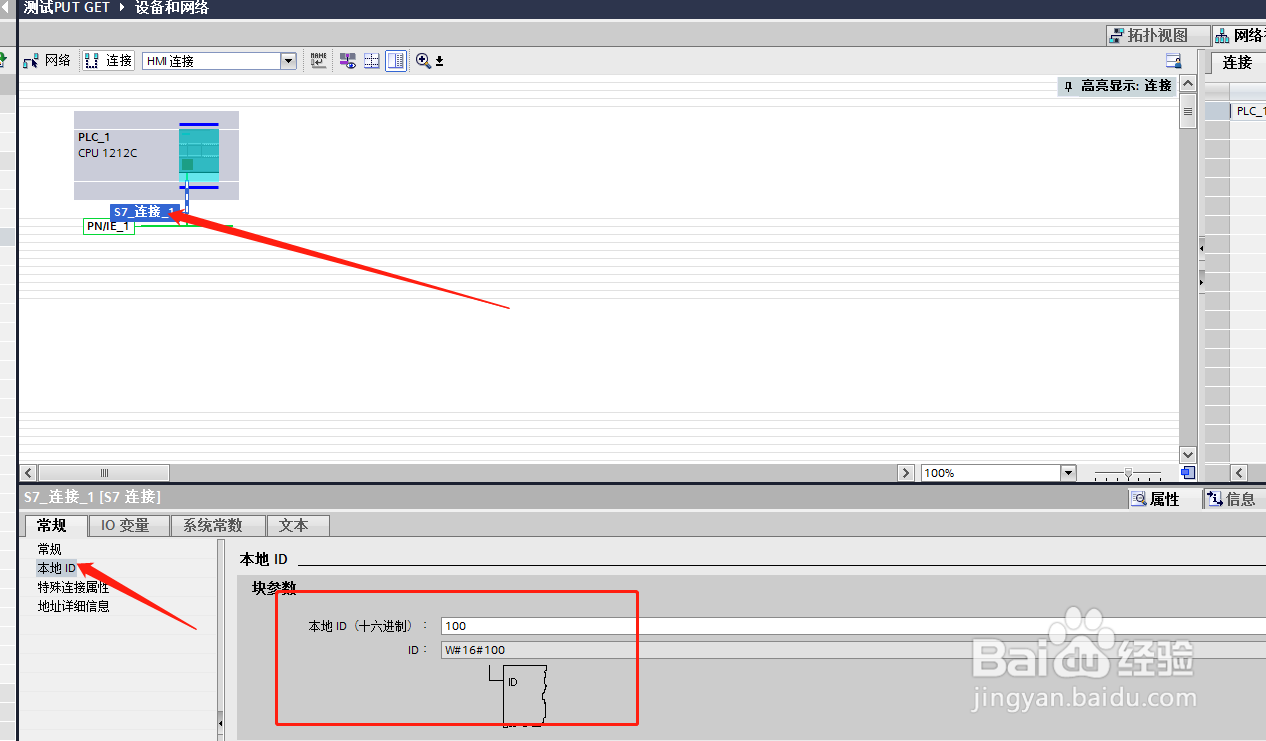The height and width of the screenshot is (741, 1266).
Task: Select 特殊连接属性 in navigation tree
Action: 73,587
